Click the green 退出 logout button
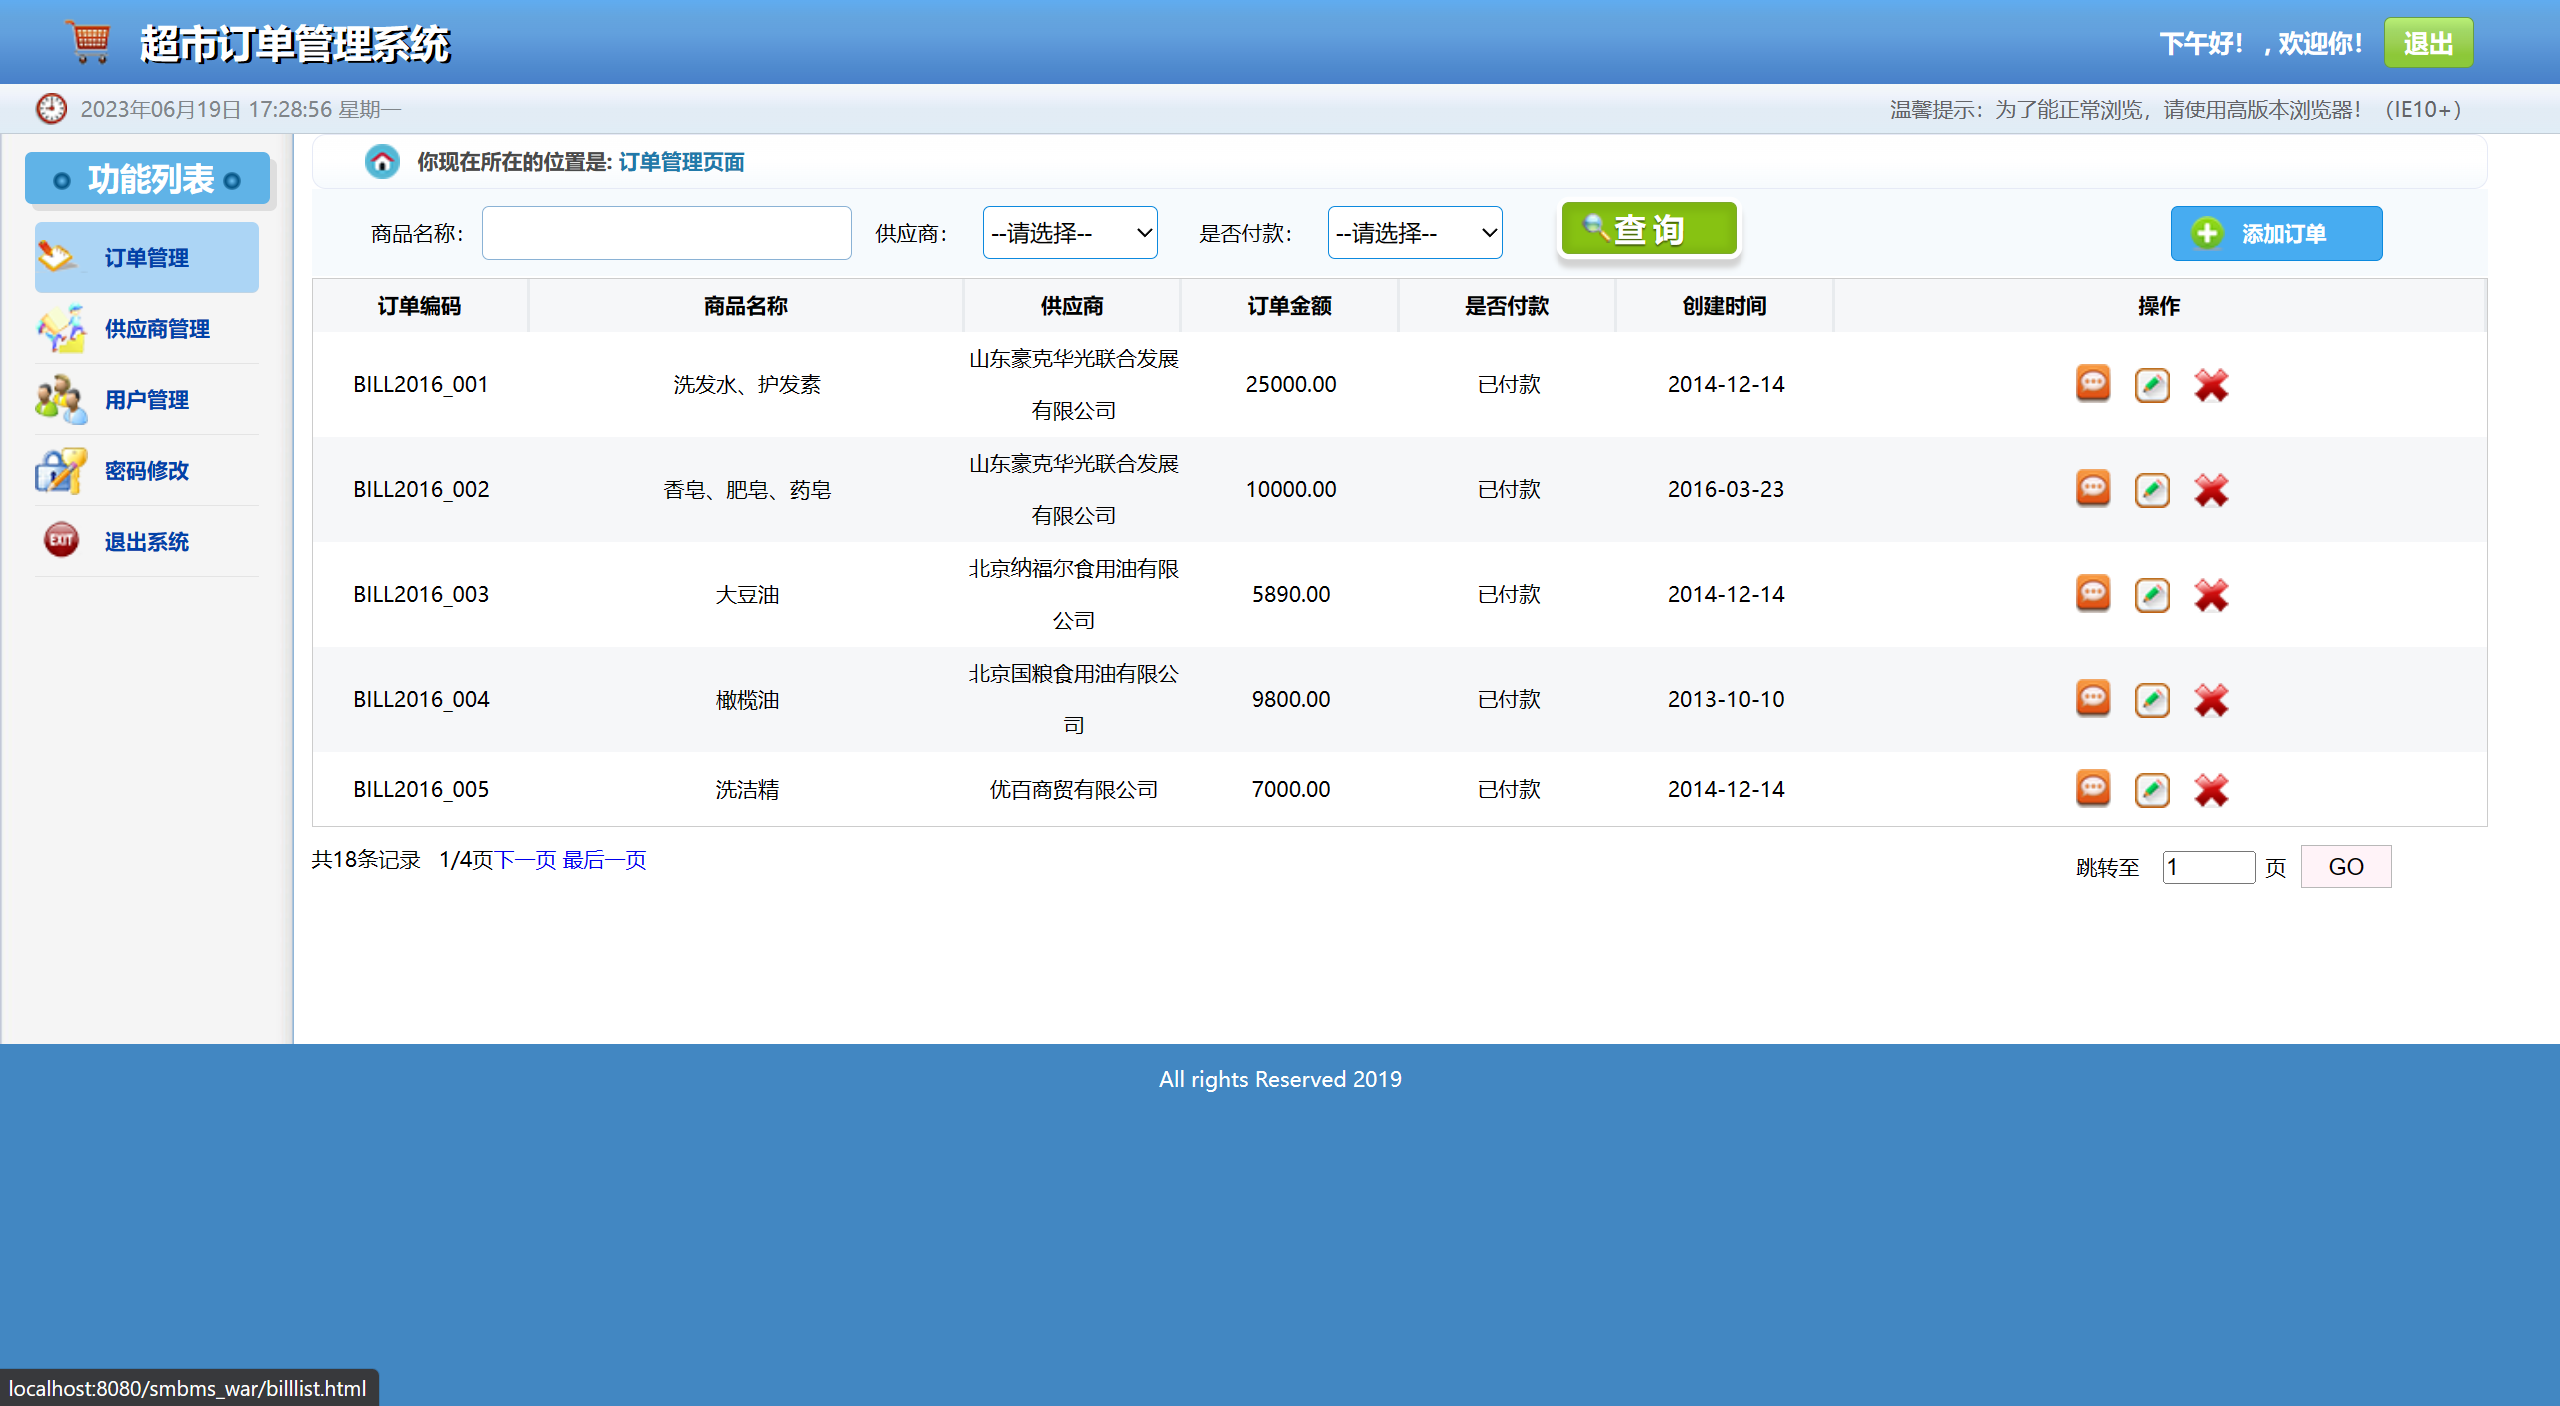This screenshot has width=2560, height=1406. click(2428, 43)
